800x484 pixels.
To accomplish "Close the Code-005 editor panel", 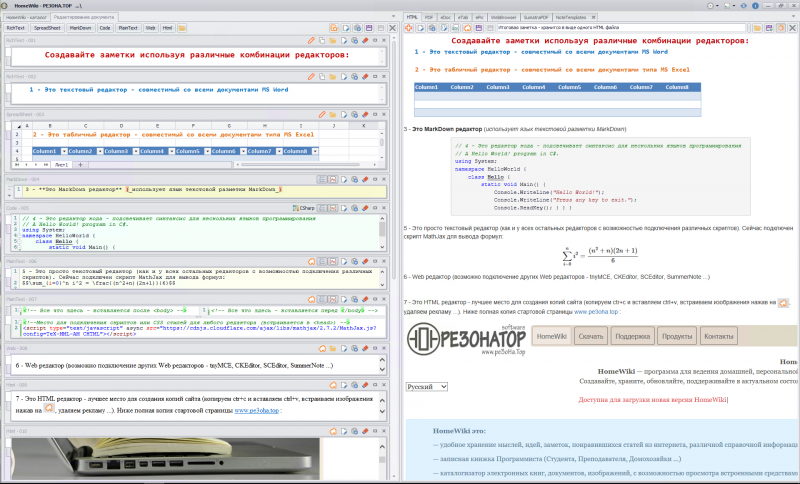I will (x=384, y=208).
